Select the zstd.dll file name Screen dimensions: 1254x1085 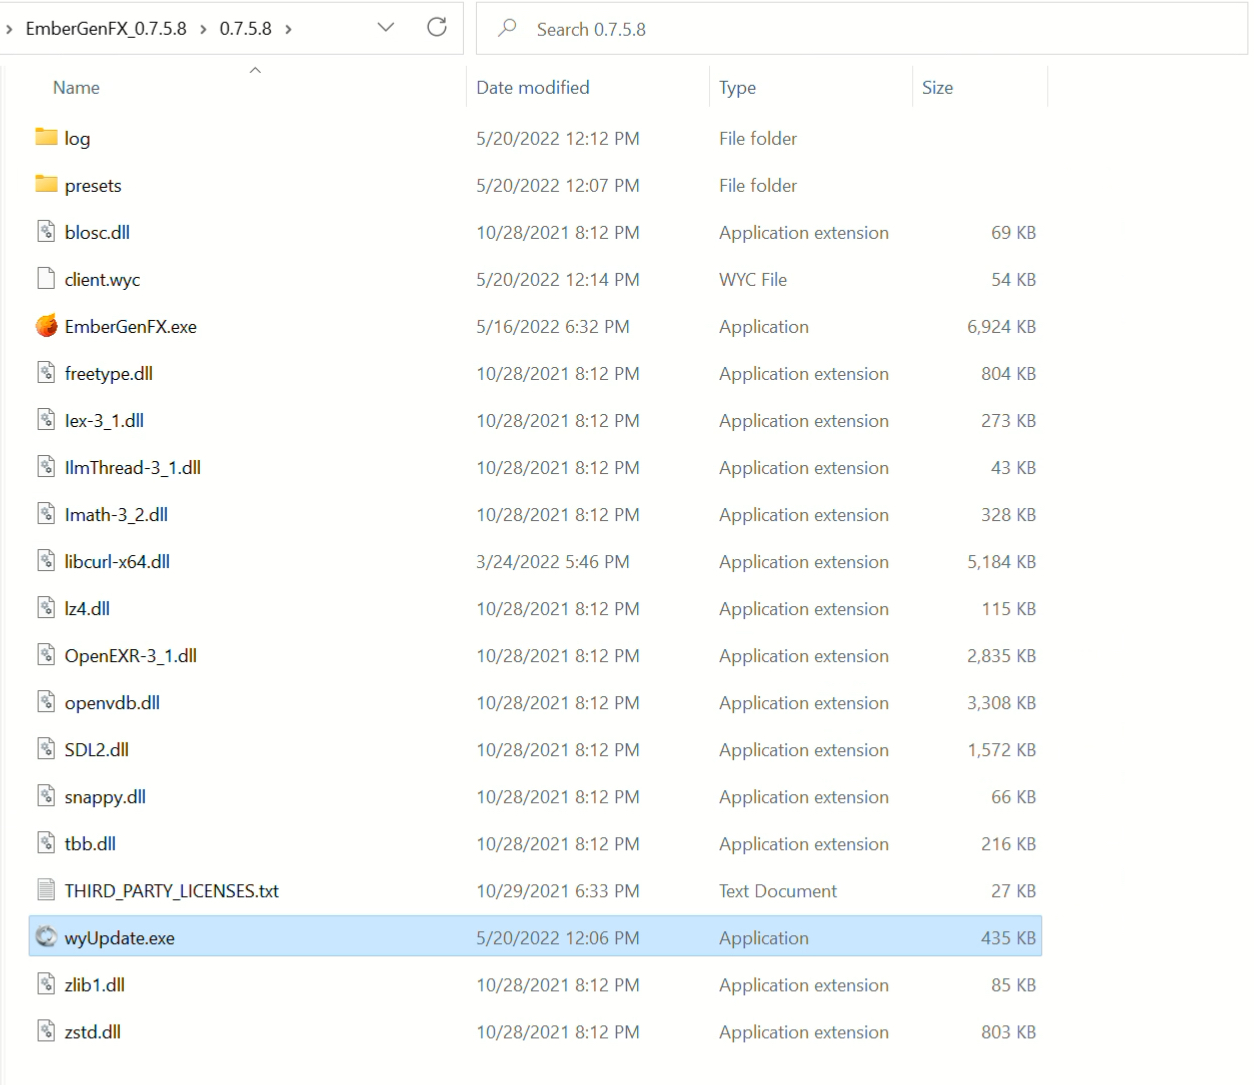pos(93,1032)
